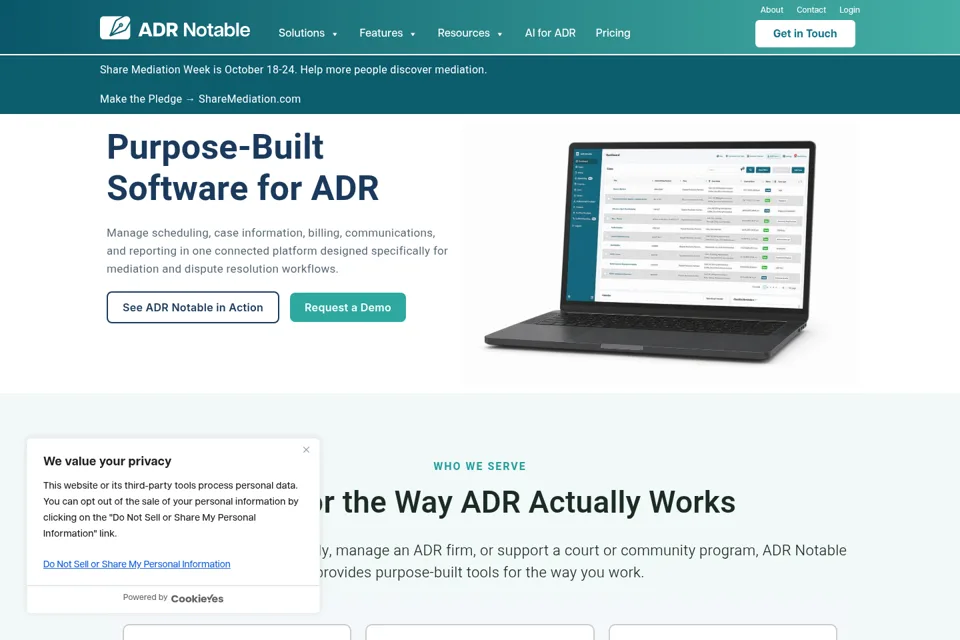960x640 pixels.
Task: Open Do Not Sell or Share link
Action: pyautogui.click(x=137, y=564)
